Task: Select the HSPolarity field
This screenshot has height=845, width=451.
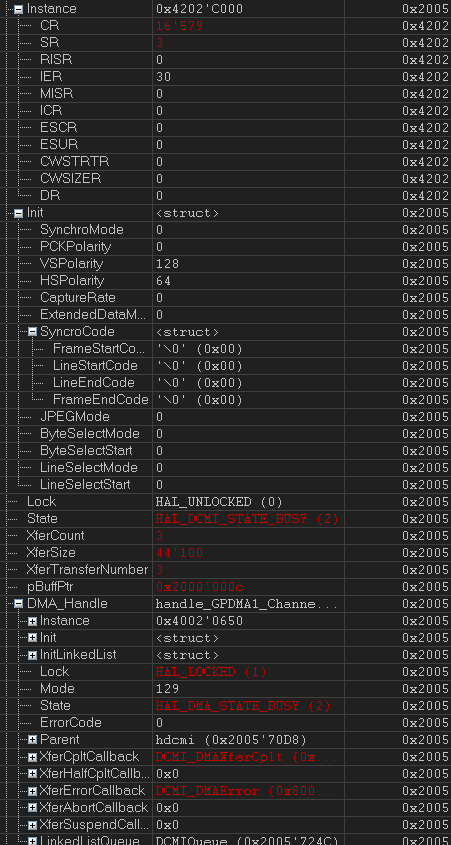Action: point(225,281)
